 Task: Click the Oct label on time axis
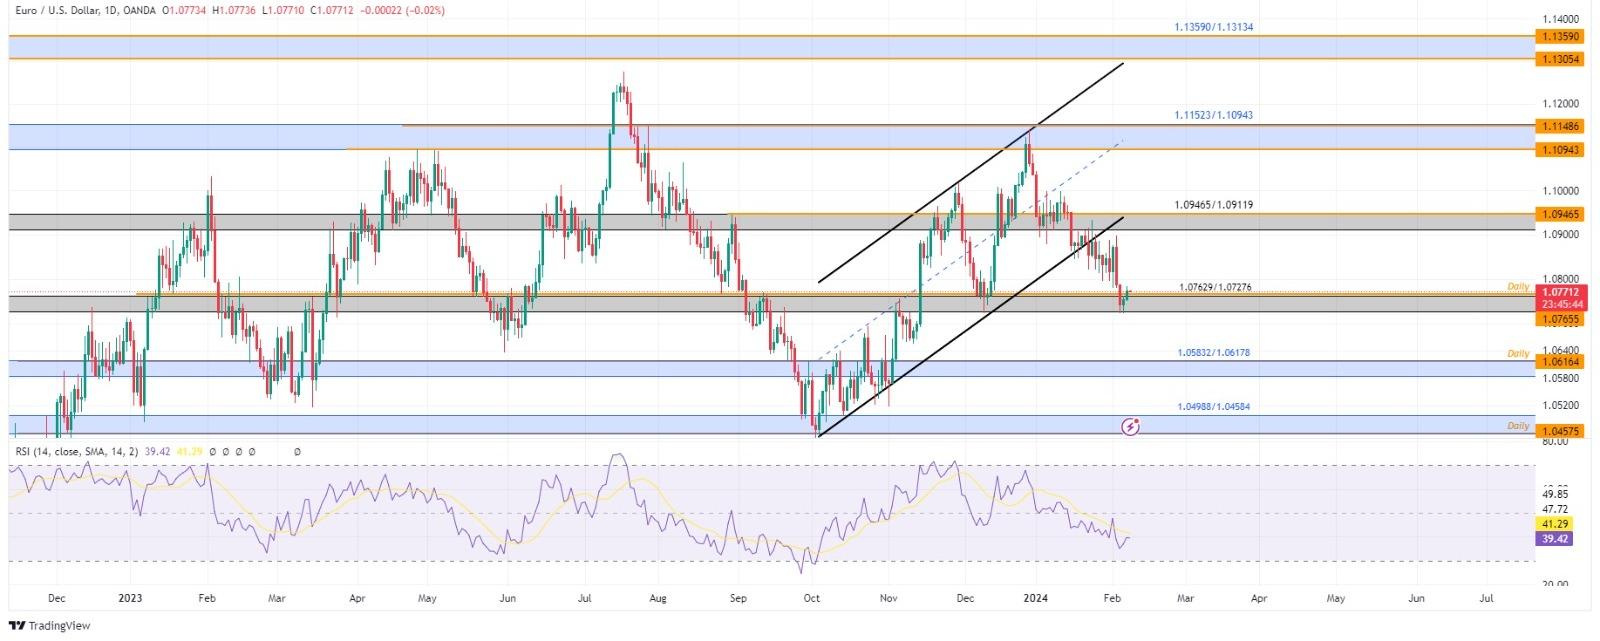point(811,598)
